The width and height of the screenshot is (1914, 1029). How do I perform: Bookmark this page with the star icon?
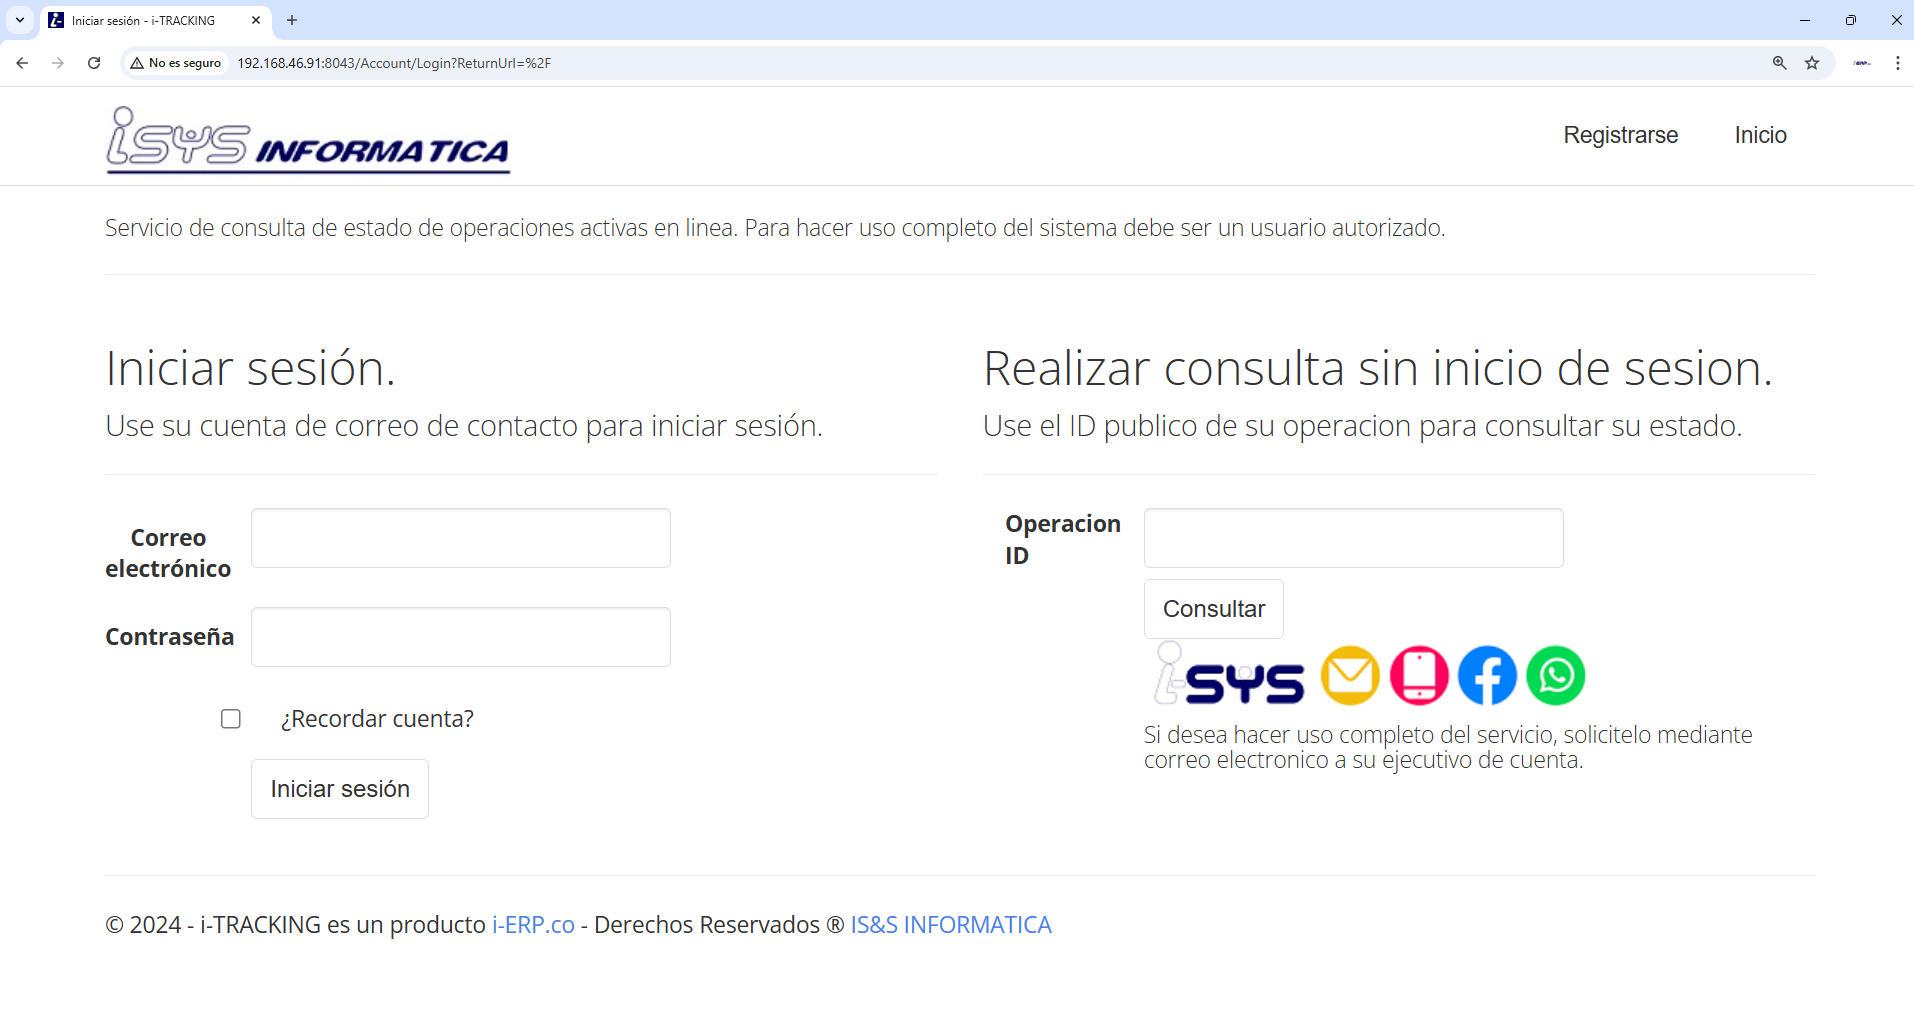point(1812,63)
